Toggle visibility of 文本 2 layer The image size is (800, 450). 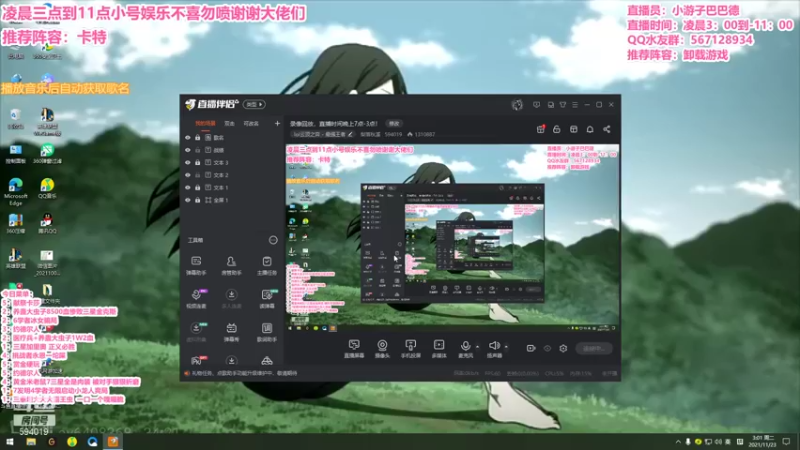(x=188, y=175)
